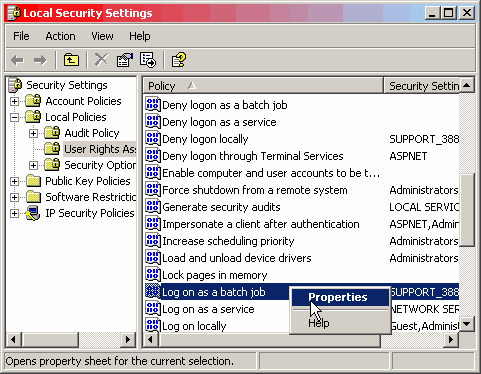This screenshot has width=481, height=374.
Task: Click the Export List toolbar icon
Action: point(148,60)
